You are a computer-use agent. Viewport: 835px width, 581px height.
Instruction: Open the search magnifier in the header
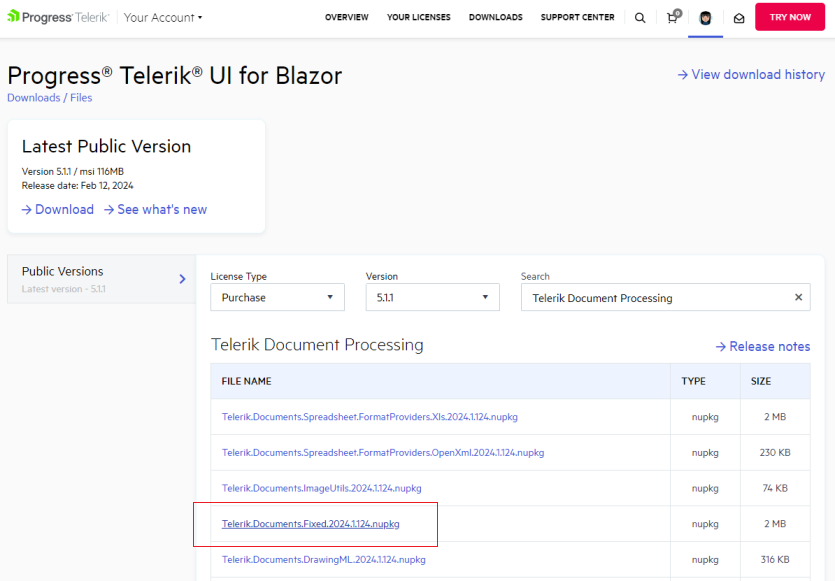(x=640, y=17)
